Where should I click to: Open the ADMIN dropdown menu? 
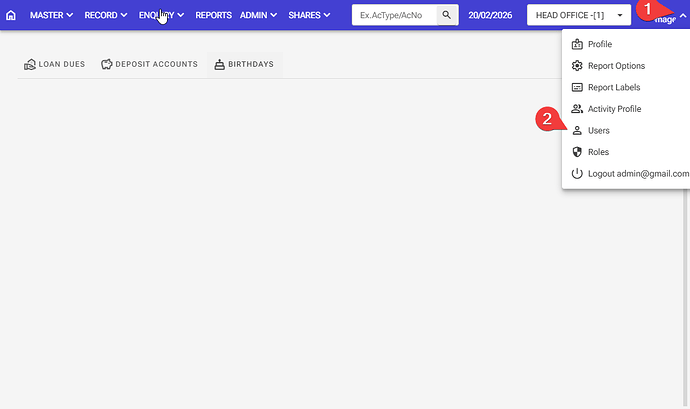tap(258, 15)
